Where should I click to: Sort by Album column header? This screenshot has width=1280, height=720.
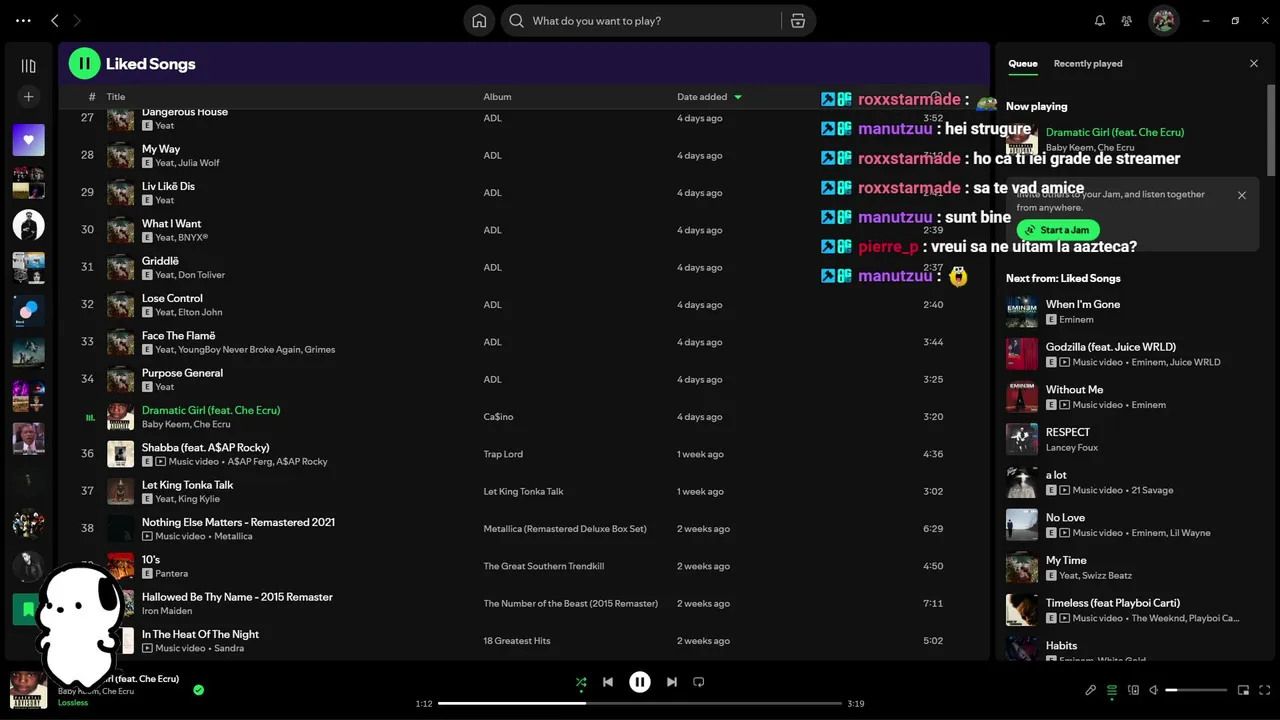tap(497, 97)
